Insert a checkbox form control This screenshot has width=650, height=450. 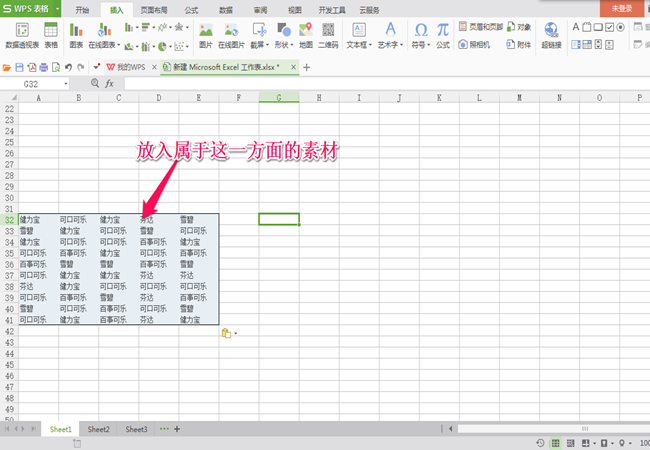click(x=609, y=27)
